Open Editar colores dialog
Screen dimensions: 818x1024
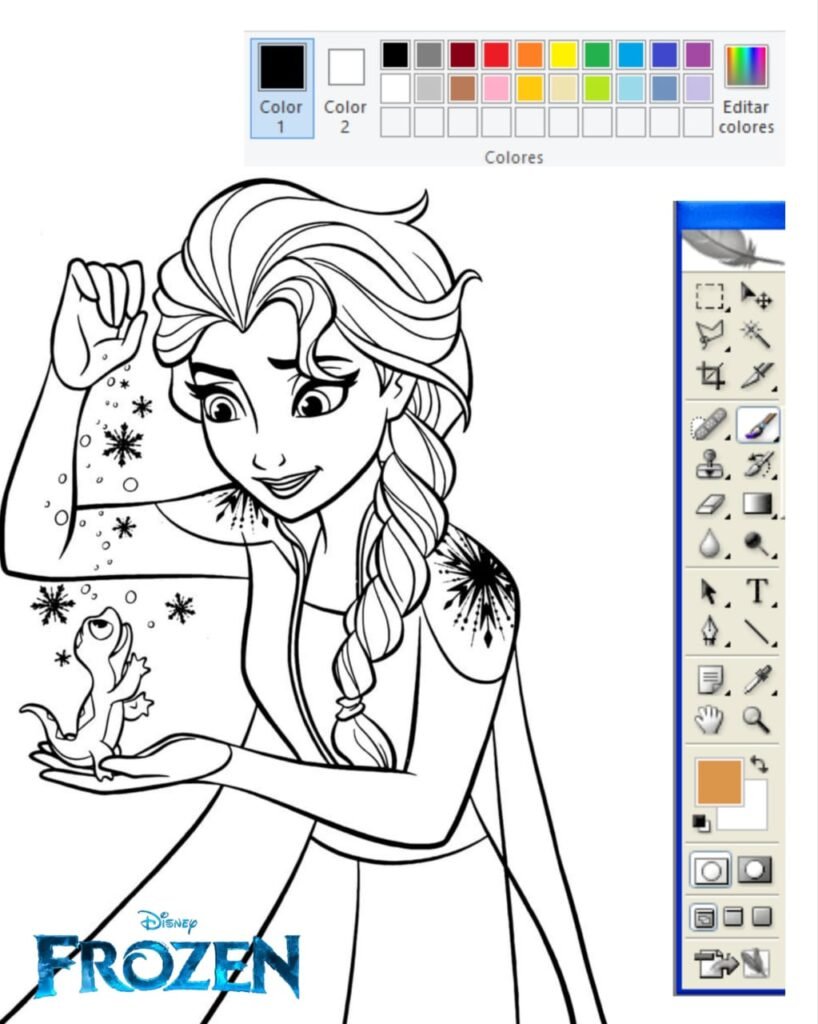click(746, 89)
